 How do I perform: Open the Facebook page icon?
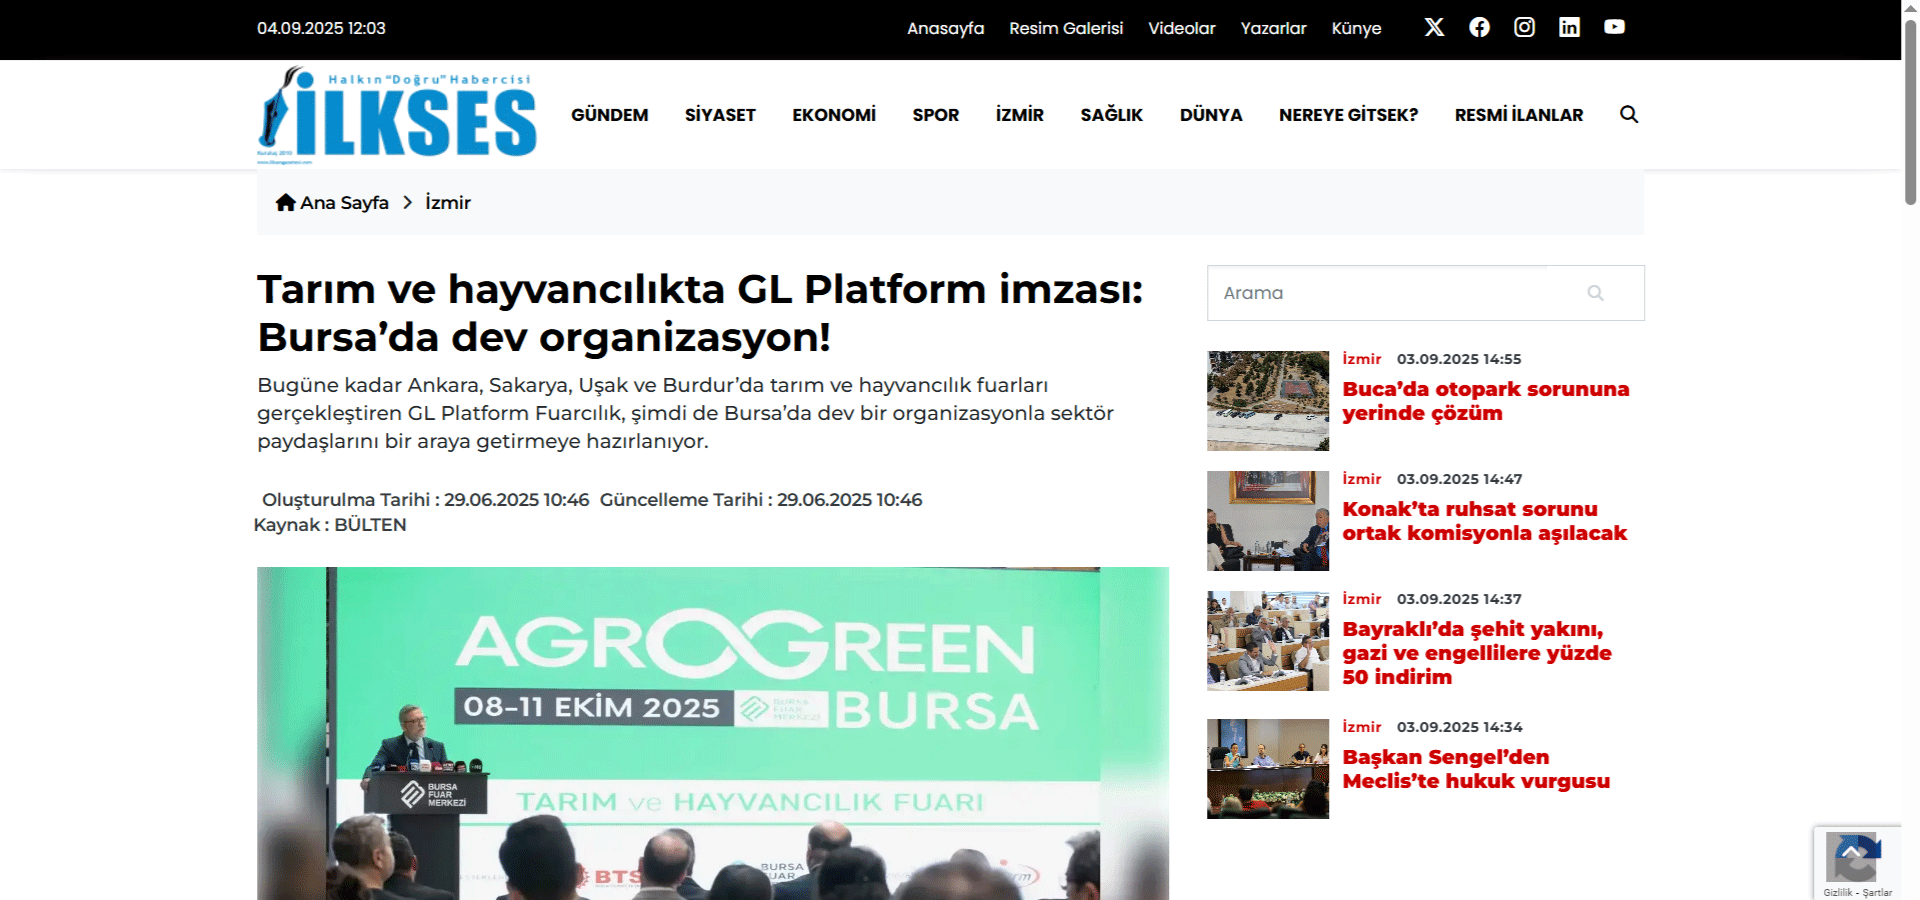[1479, 27]
